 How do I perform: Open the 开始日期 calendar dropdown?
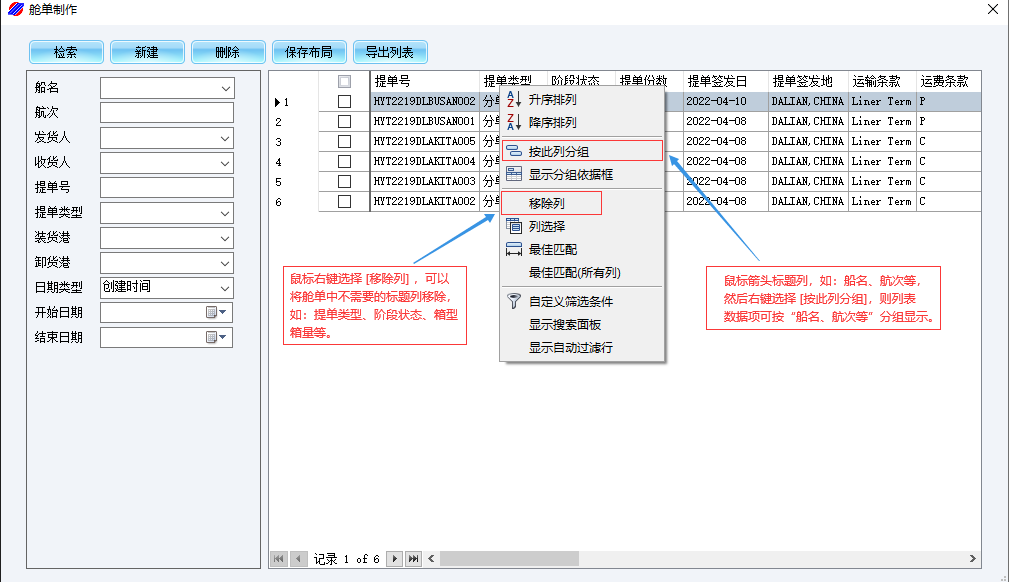pos(223,313)
